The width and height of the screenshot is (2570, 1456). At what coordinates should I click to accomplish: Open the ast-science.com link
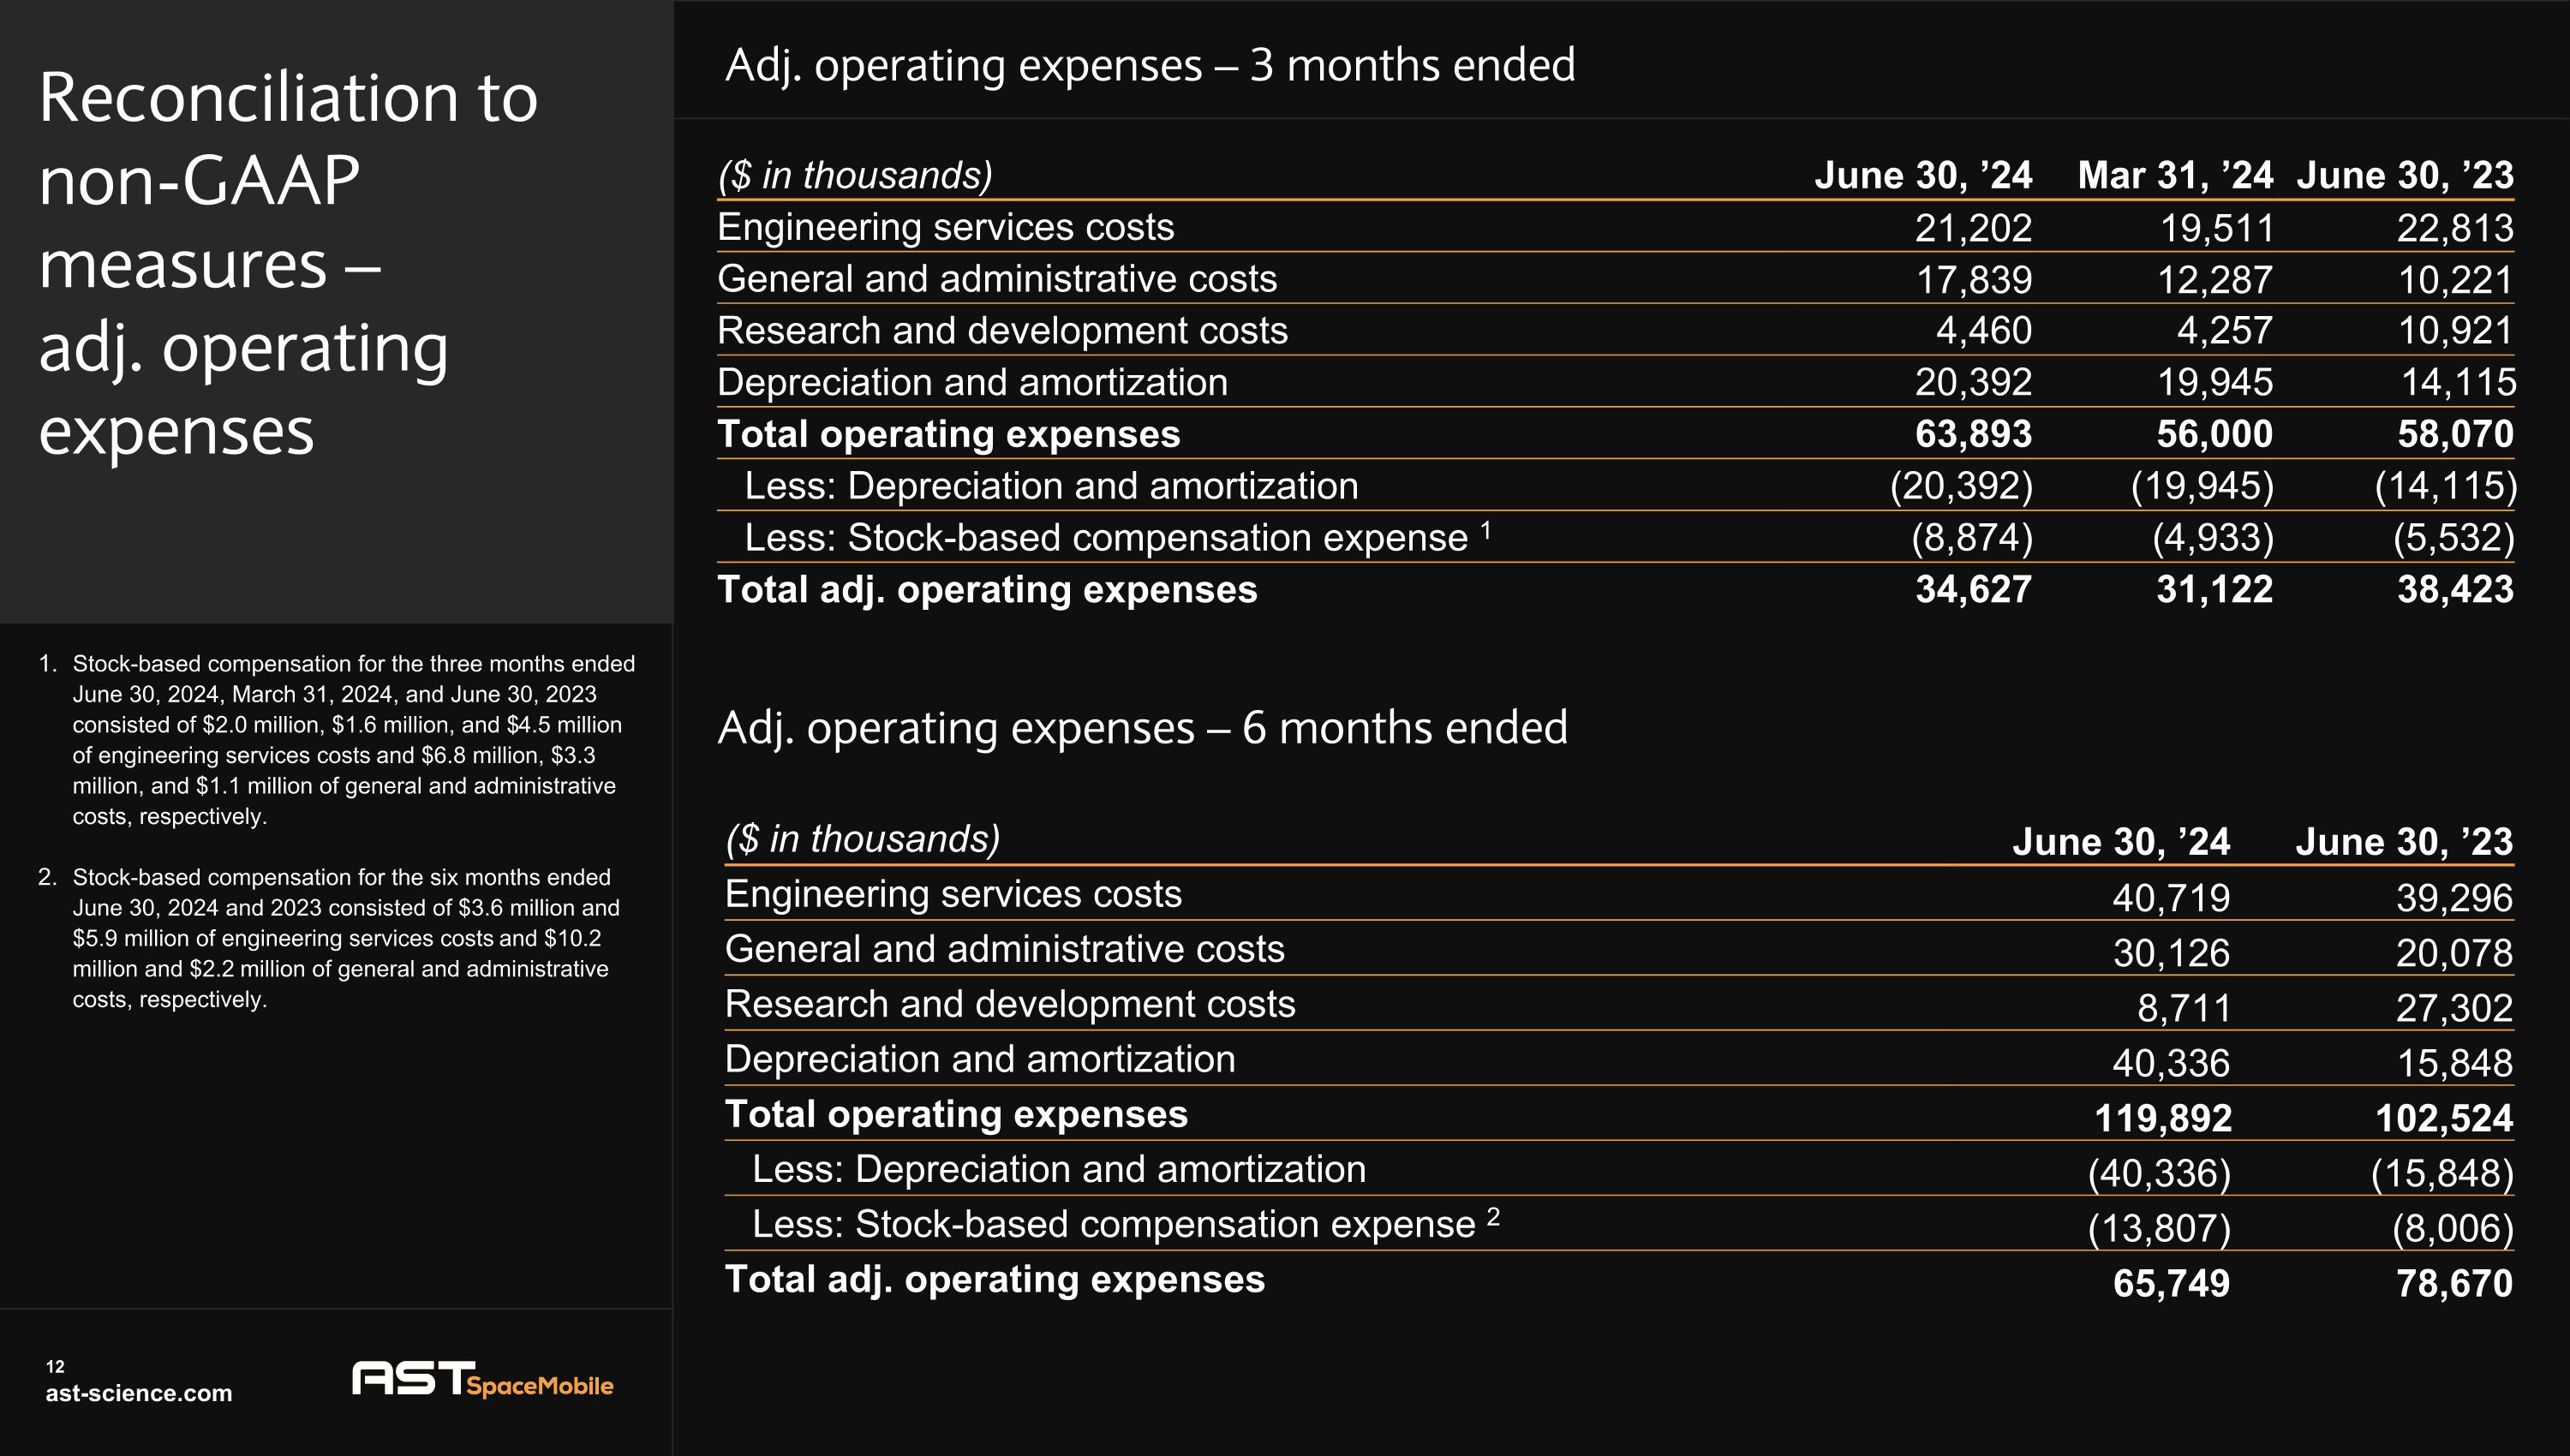coord(138,1393)
